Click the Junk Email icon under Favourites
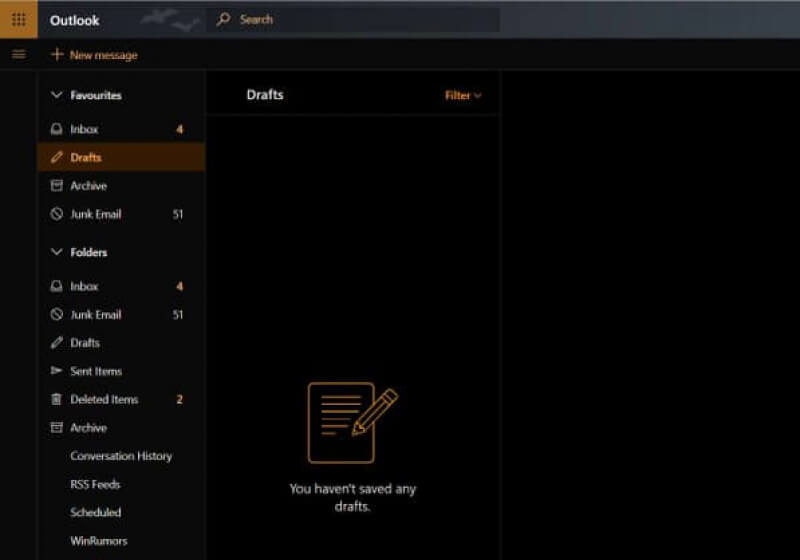 [x=57, y=214]
